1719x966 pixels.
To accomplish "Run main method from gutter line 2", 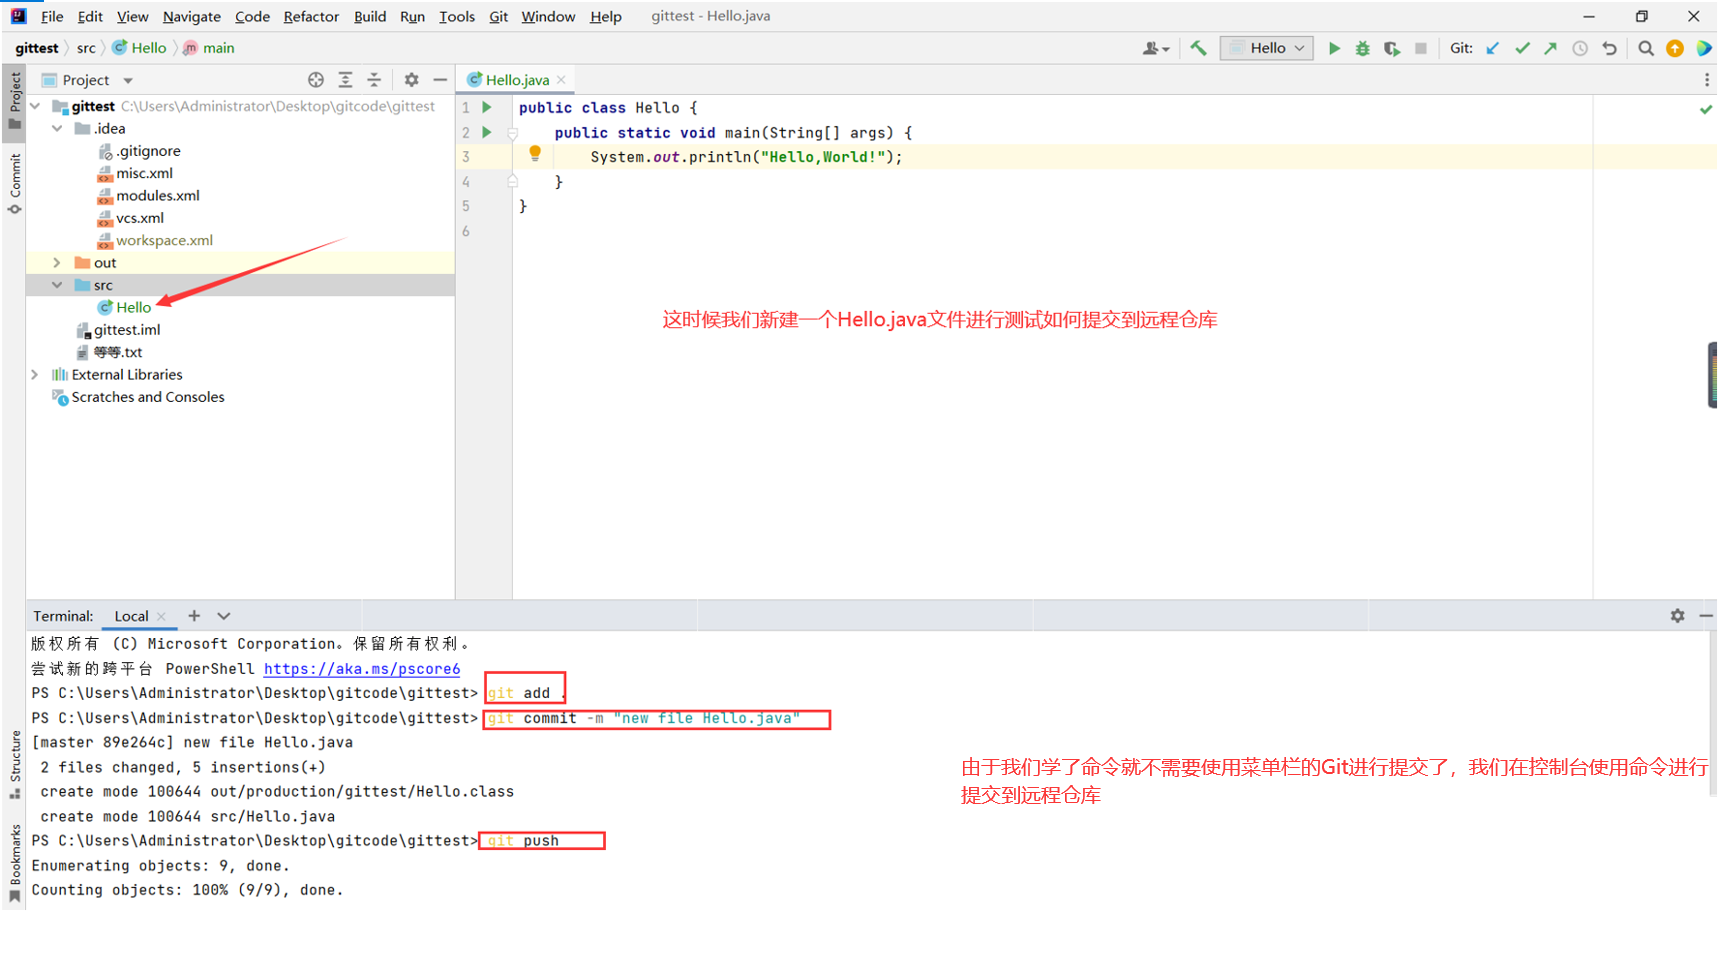I will click(x=487, y=132).
